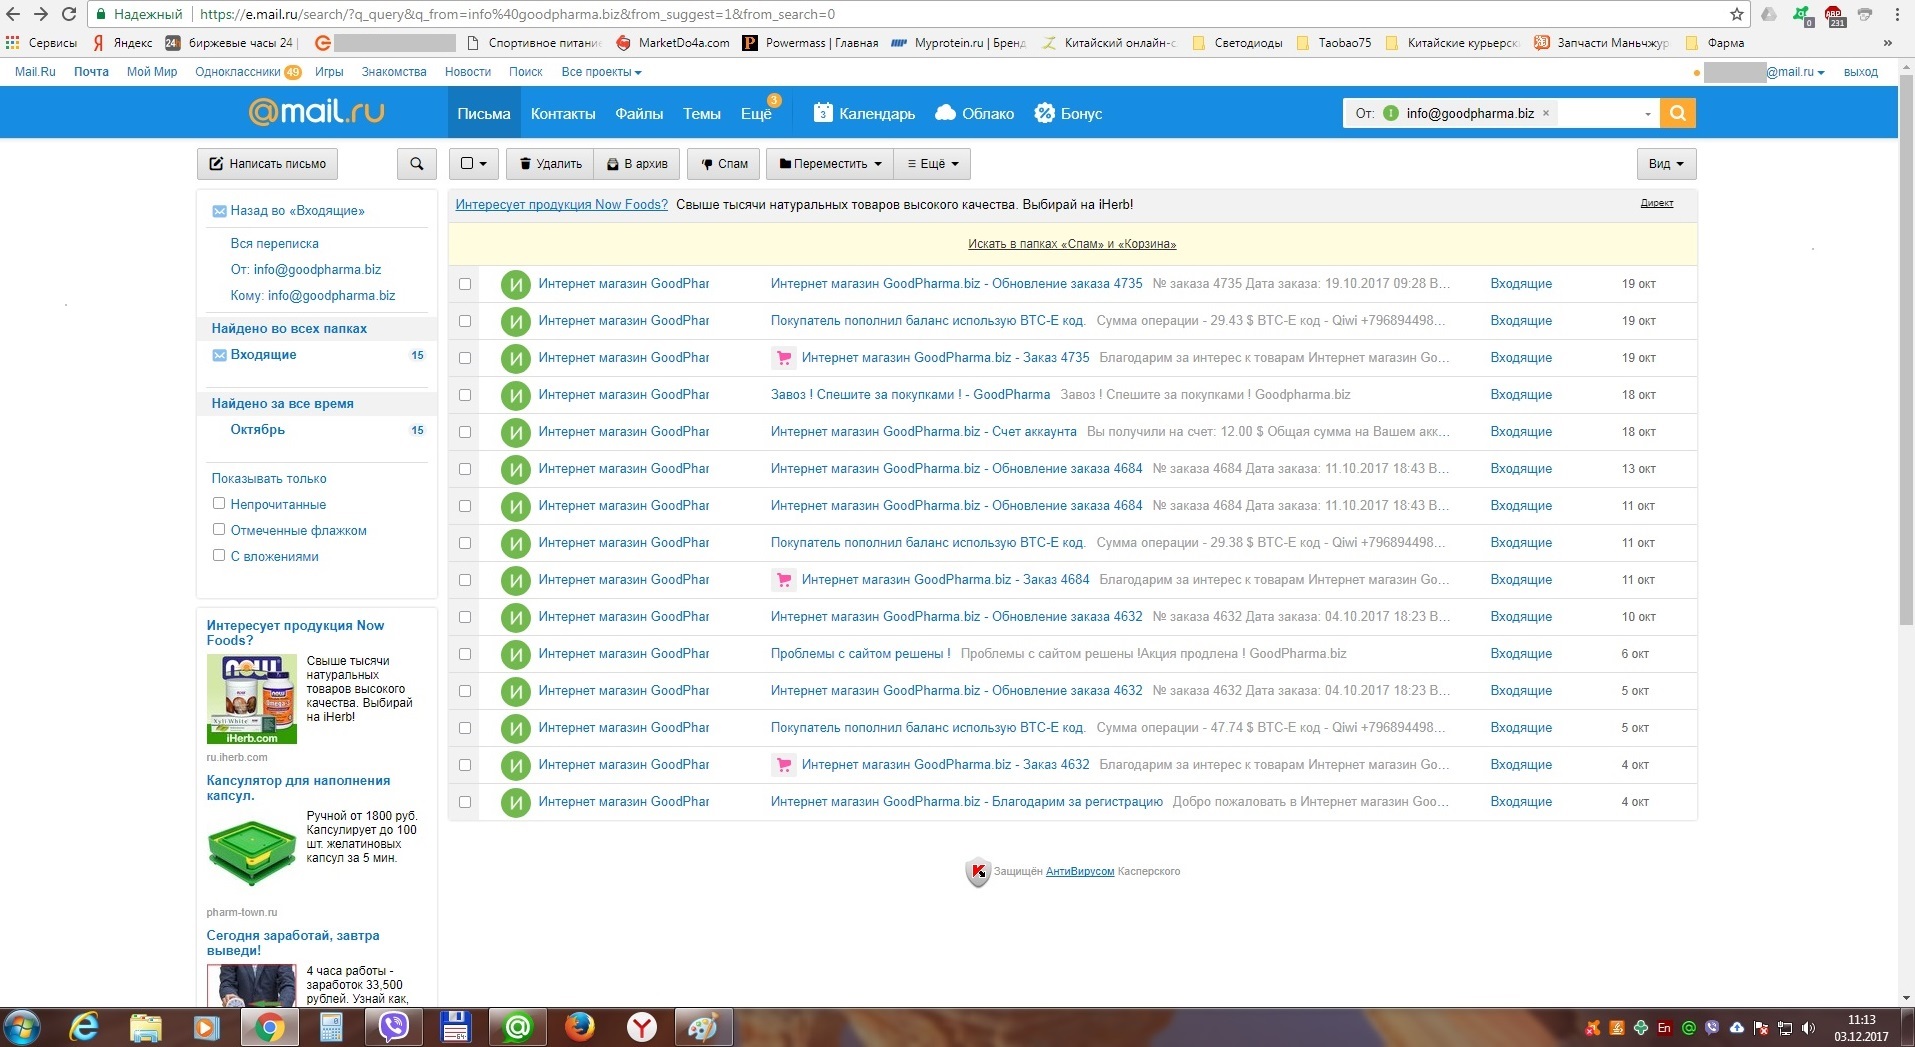The width and height of the screenshot is (1915, 1047).
Task: Enable the Непрочитанные filter checkbox
Action: 219,504
